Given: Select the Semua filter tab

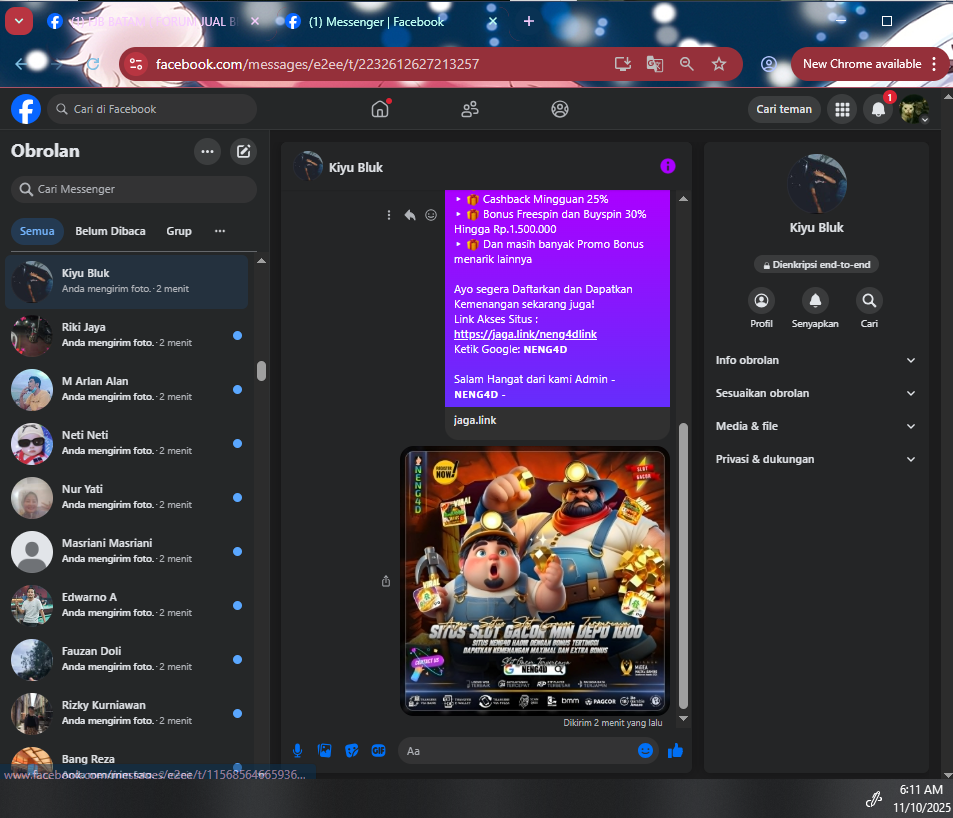Looking at the screenshot, I should [x=37, y=231].
